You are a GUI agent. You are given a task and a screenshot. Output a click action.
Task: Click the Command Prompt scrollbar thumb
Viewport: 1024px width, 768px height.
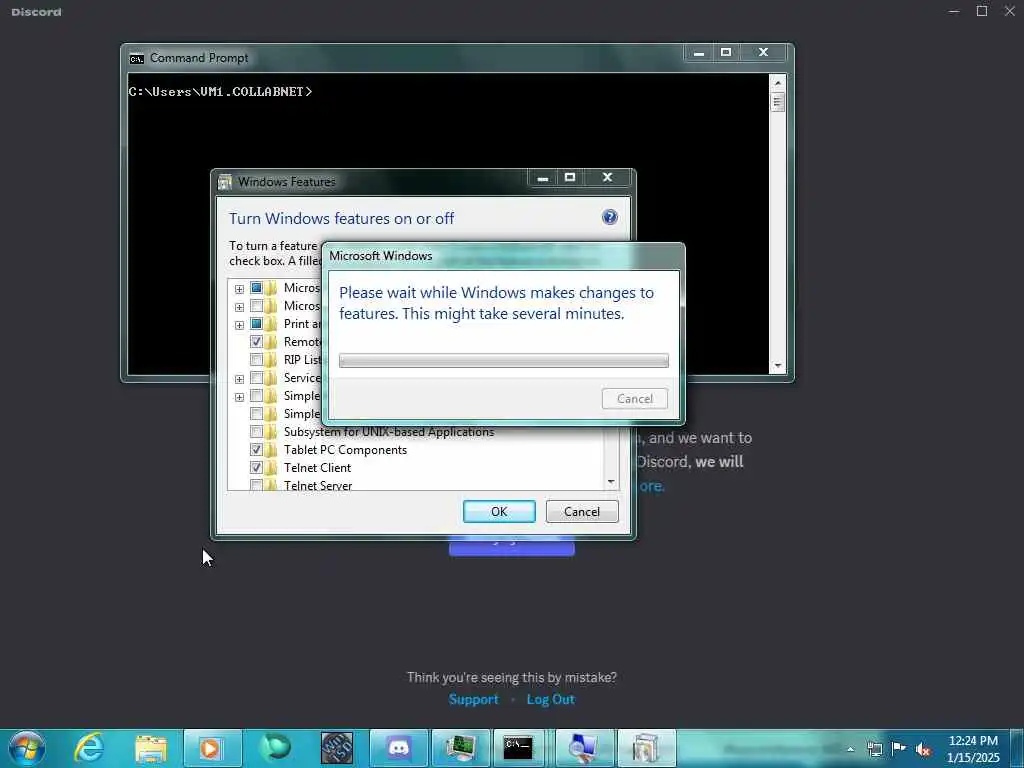point(777,102)
